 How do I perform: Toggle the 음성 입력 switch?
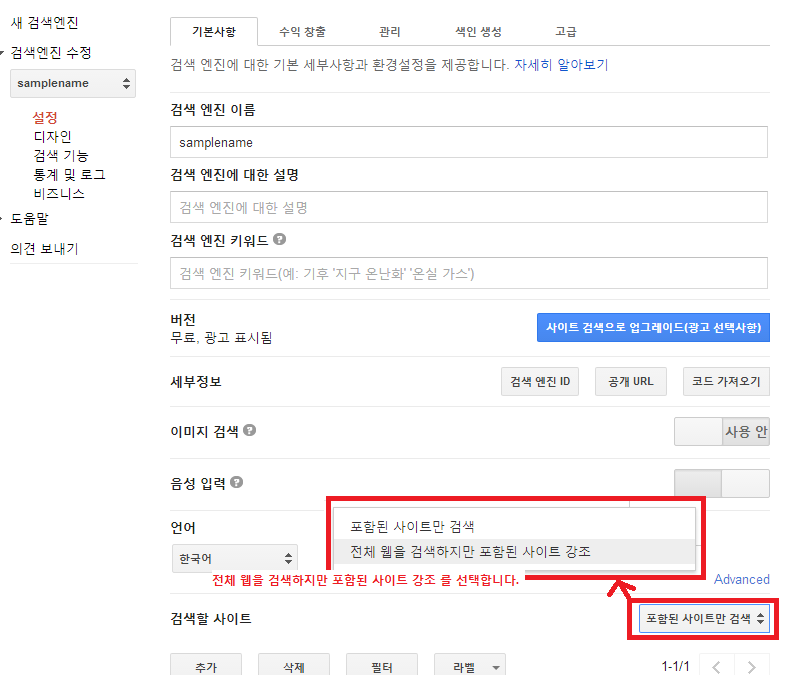(x=721, y=484)
